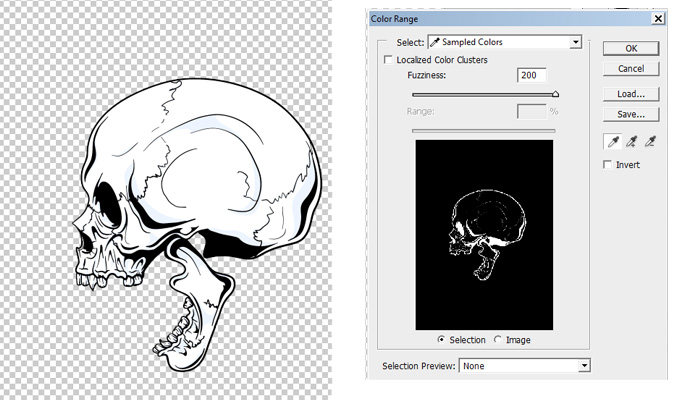Click the Save... button
The width and height of the screenshot is (700, 400).
pos(631,114)
